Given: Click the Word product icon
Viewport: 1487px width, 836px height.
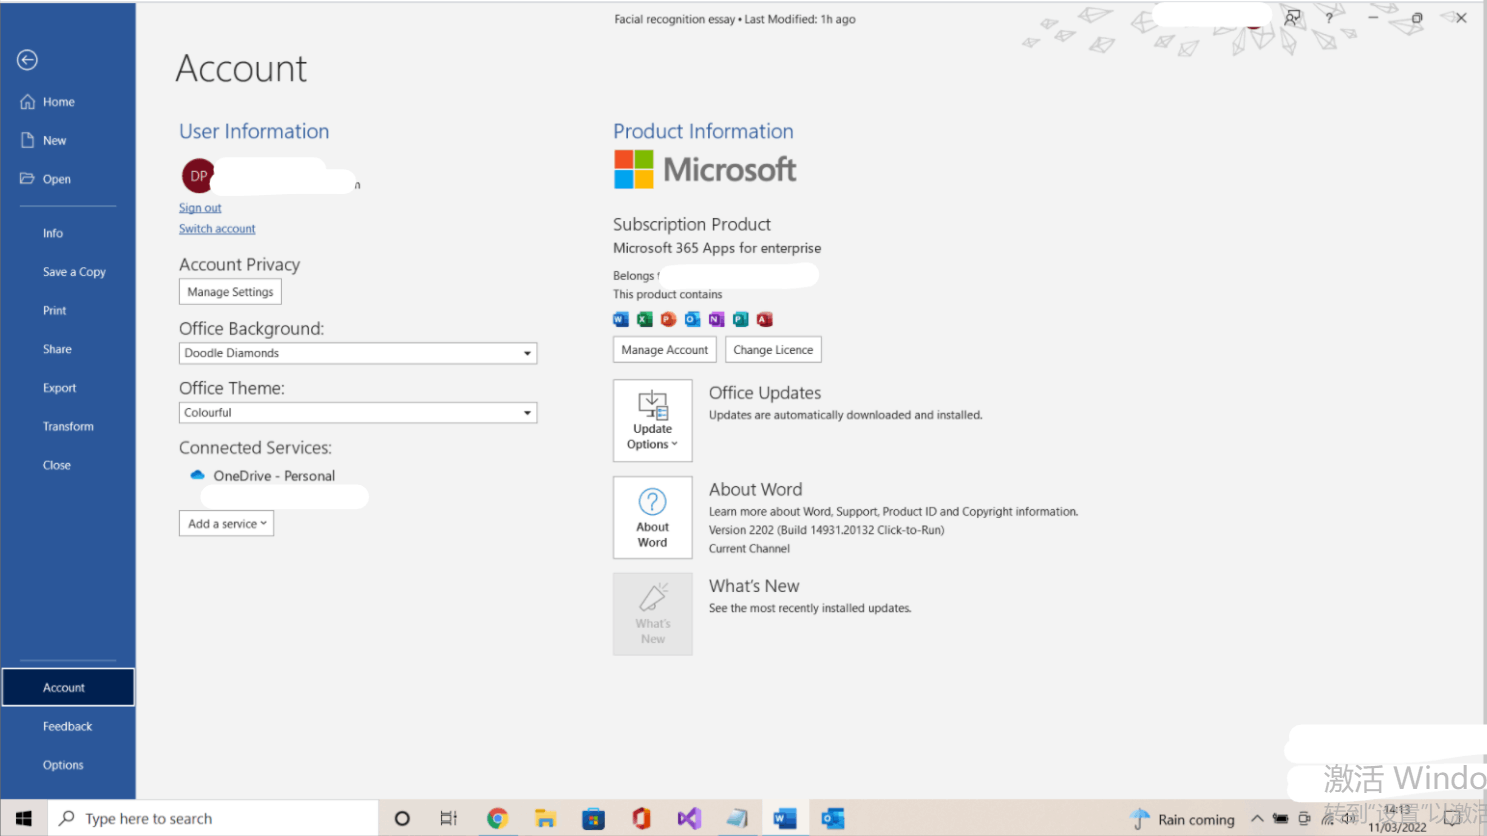Looking at the screenshot, I should pos(621,320).
